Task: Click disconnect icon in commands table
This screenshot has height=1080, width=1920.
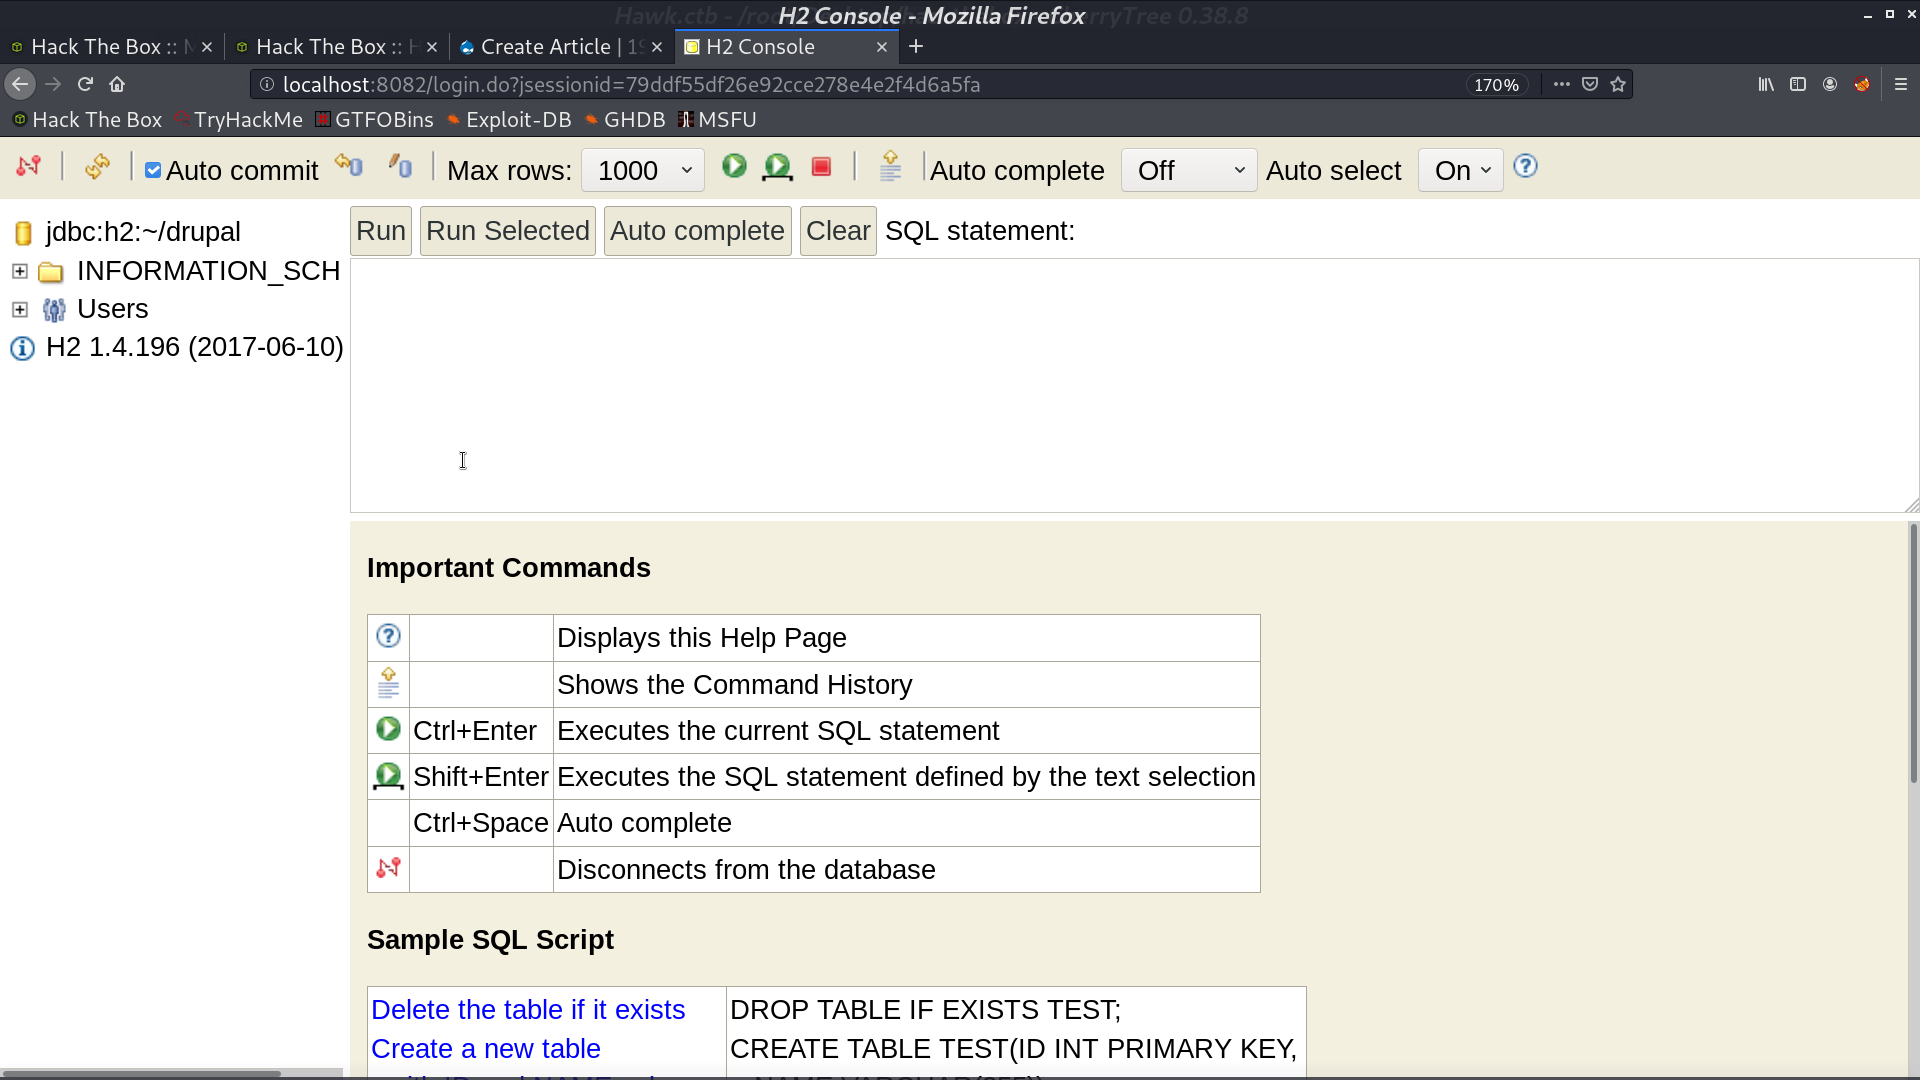Action: point(388,868)
